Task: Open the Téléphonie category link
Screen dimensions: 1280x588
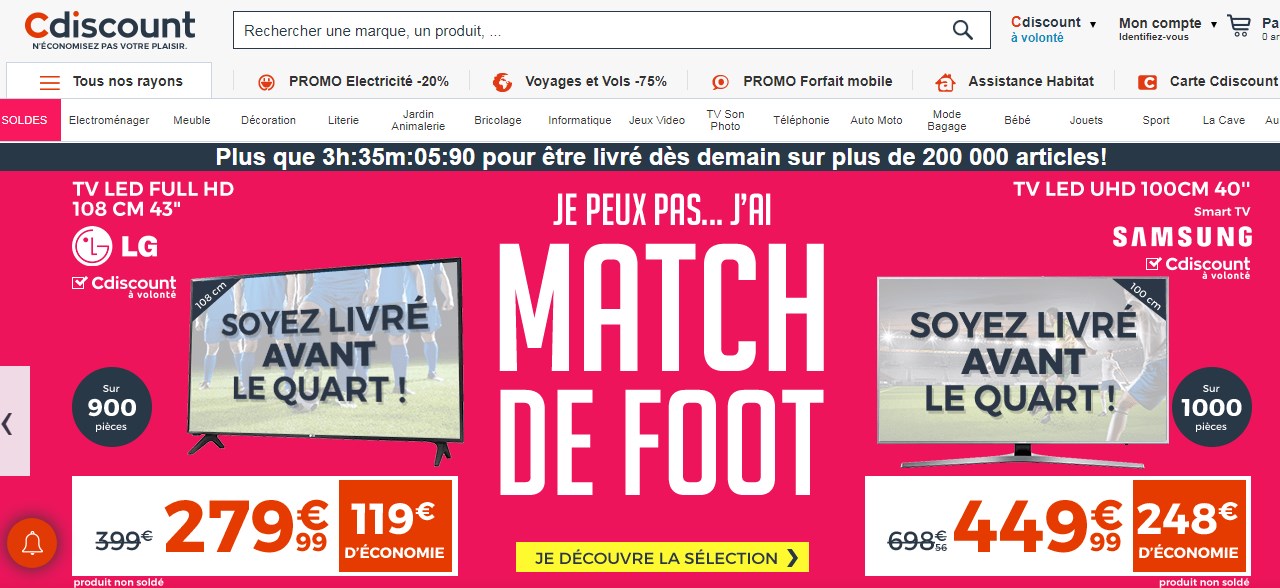Action: (x=801, y=120)
